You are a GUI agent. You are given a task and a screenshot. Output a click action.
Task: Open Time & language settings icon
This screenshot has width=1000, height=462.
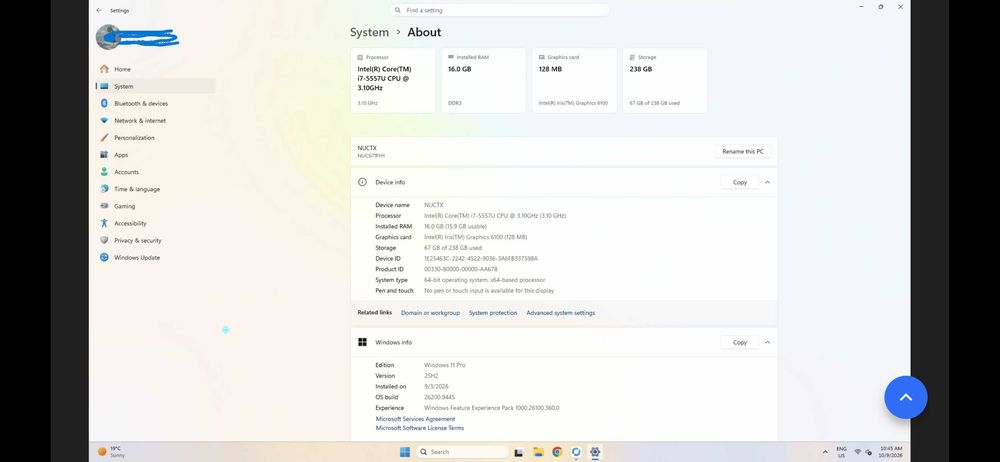pyautogui.click(x=104, y=189)
